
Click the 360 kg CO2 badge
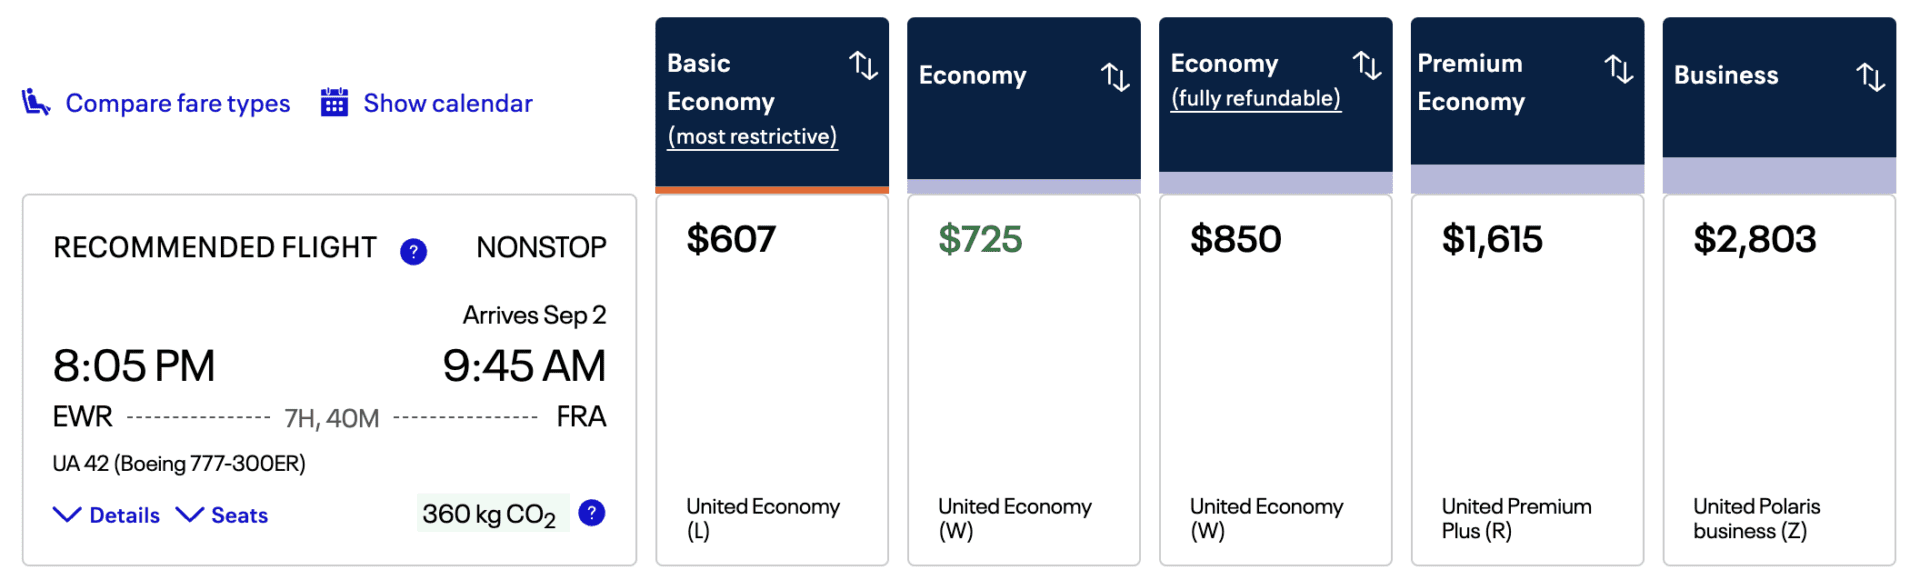pos(492,512)
